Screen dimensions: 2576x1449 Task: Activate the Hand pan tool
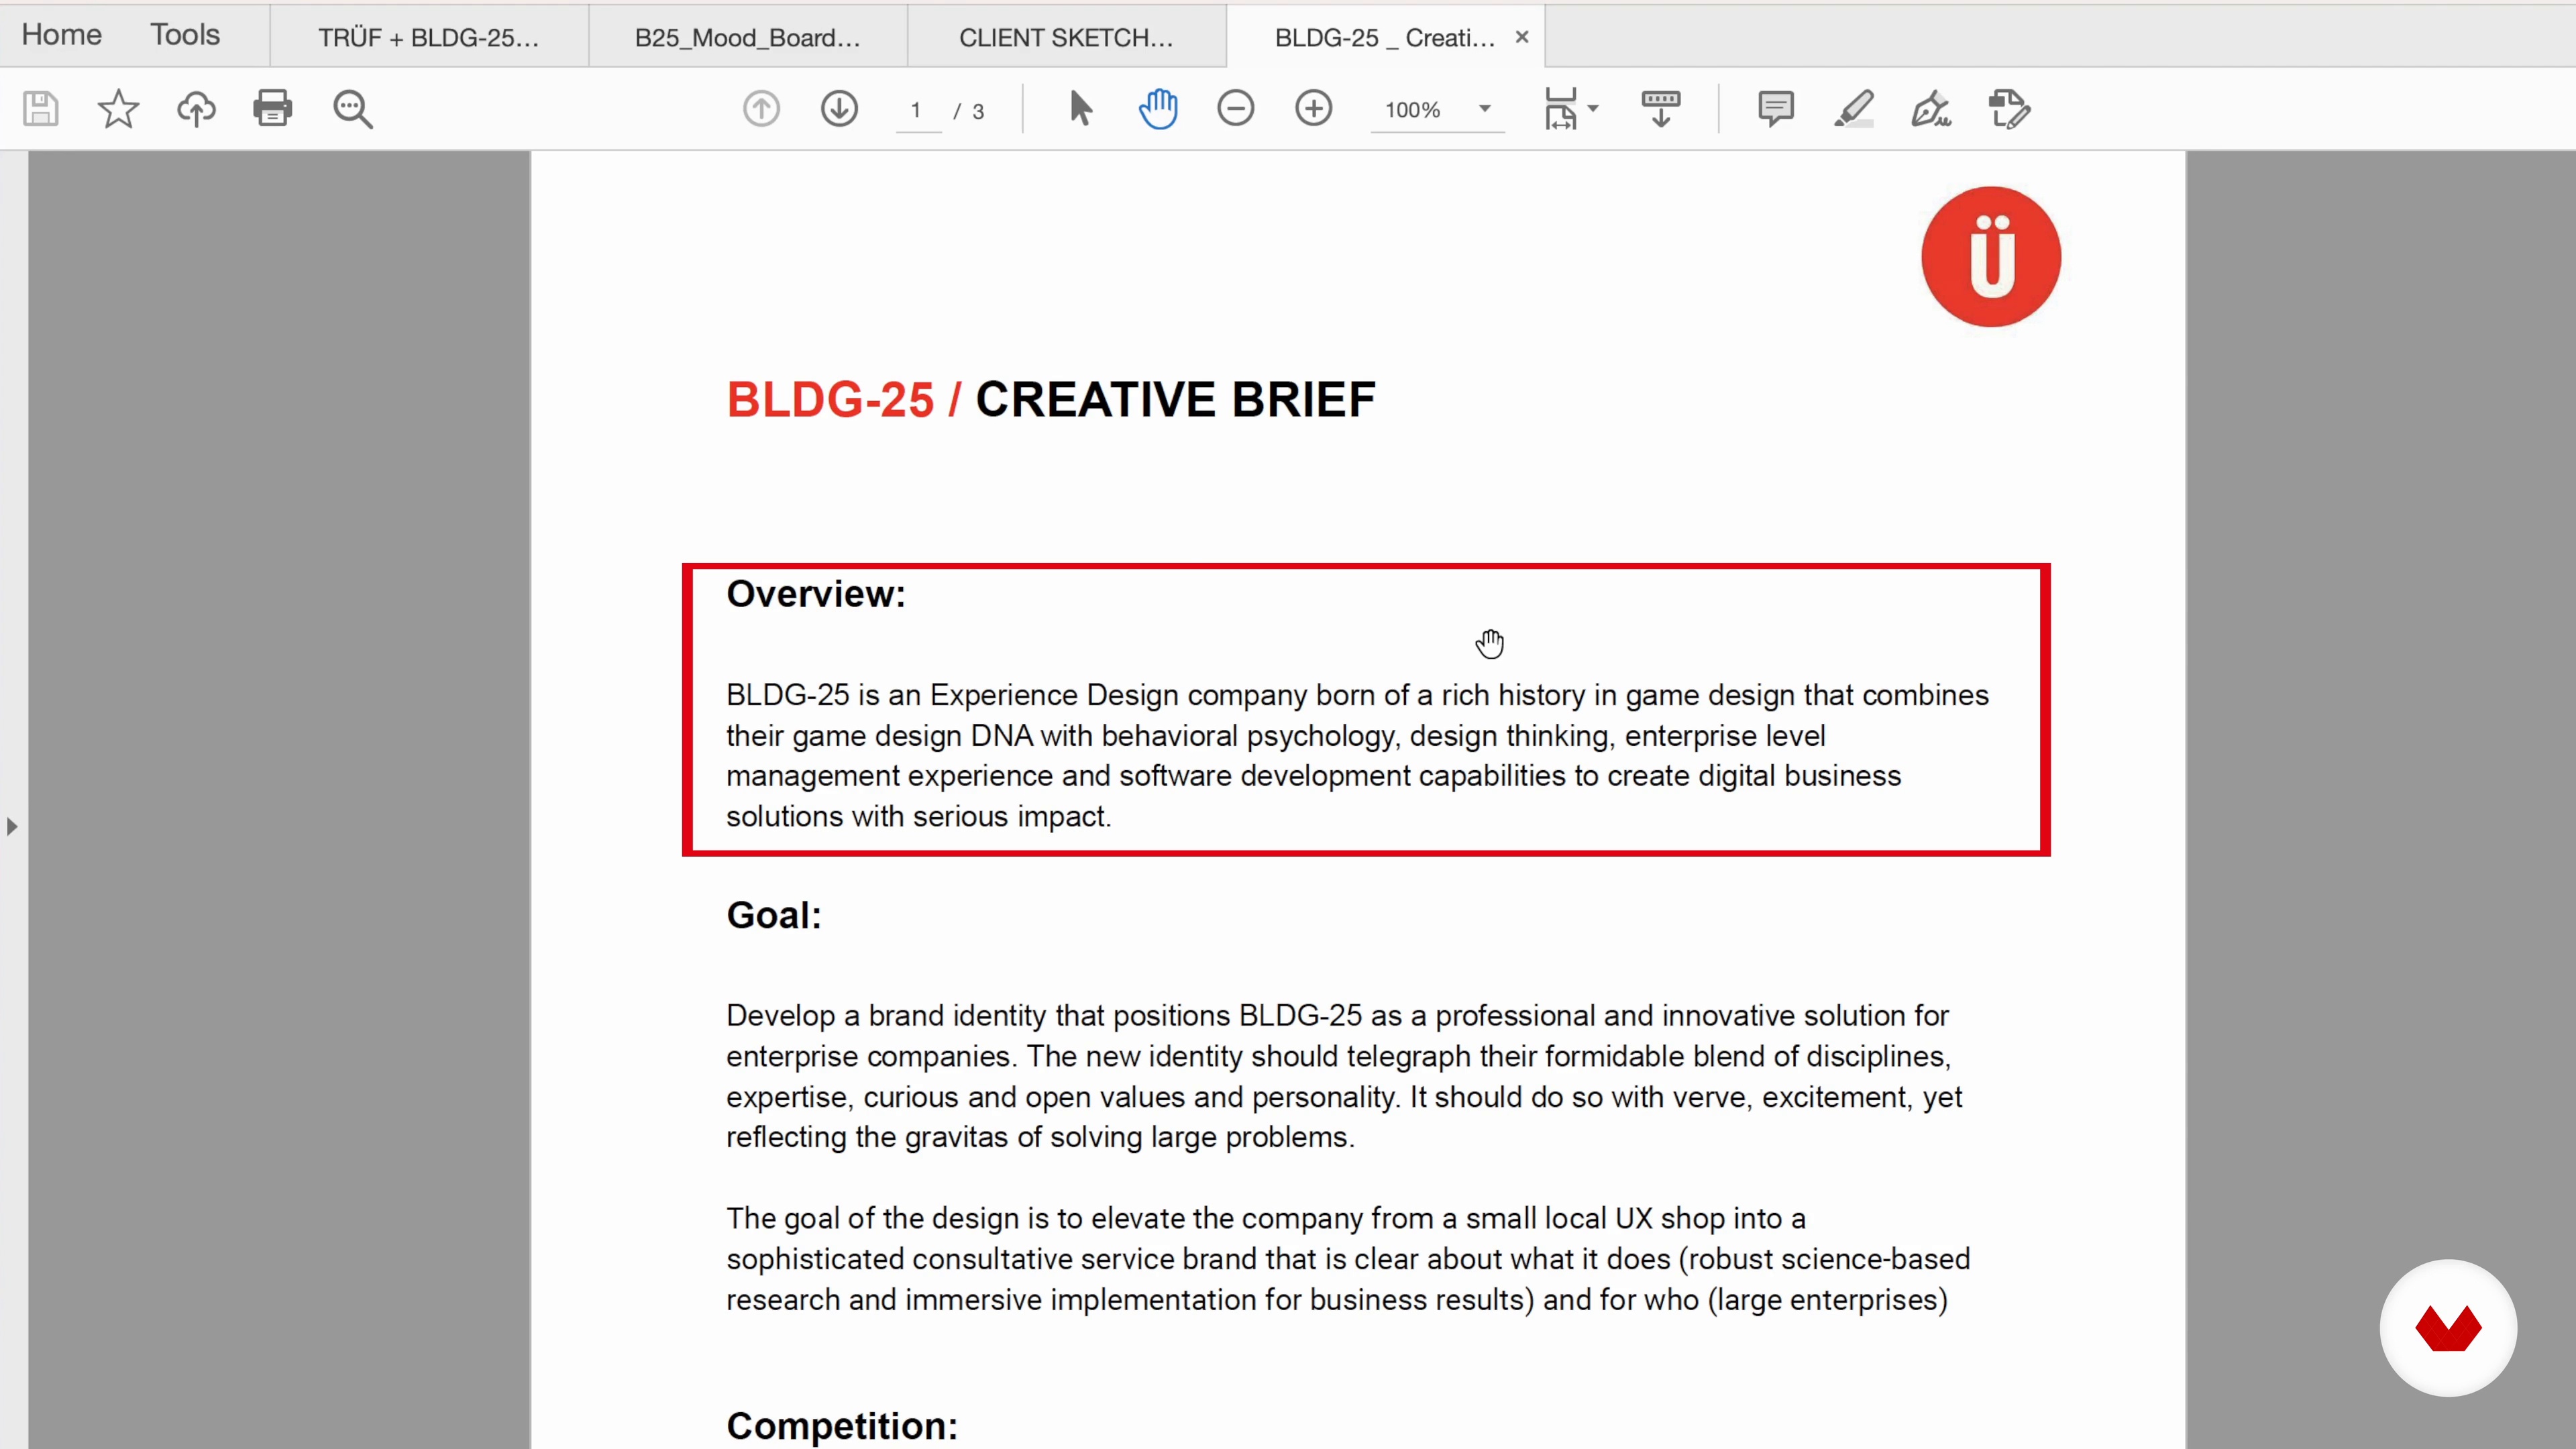pos(1158,108)
